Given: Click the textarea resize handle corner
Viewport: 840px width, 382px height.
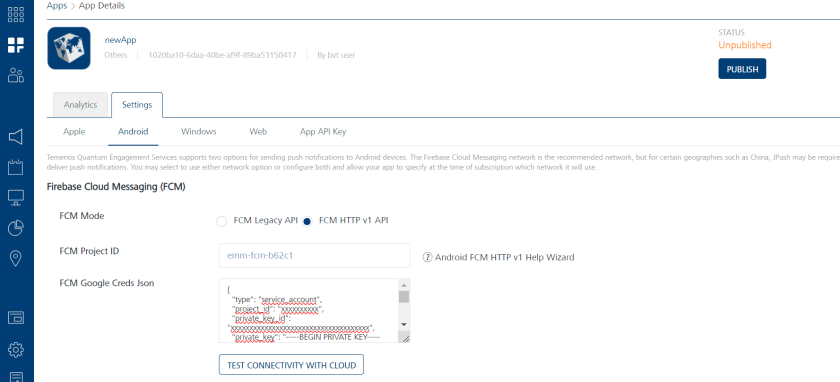Looking at the screenshot, I should click(x=404, y=338).
